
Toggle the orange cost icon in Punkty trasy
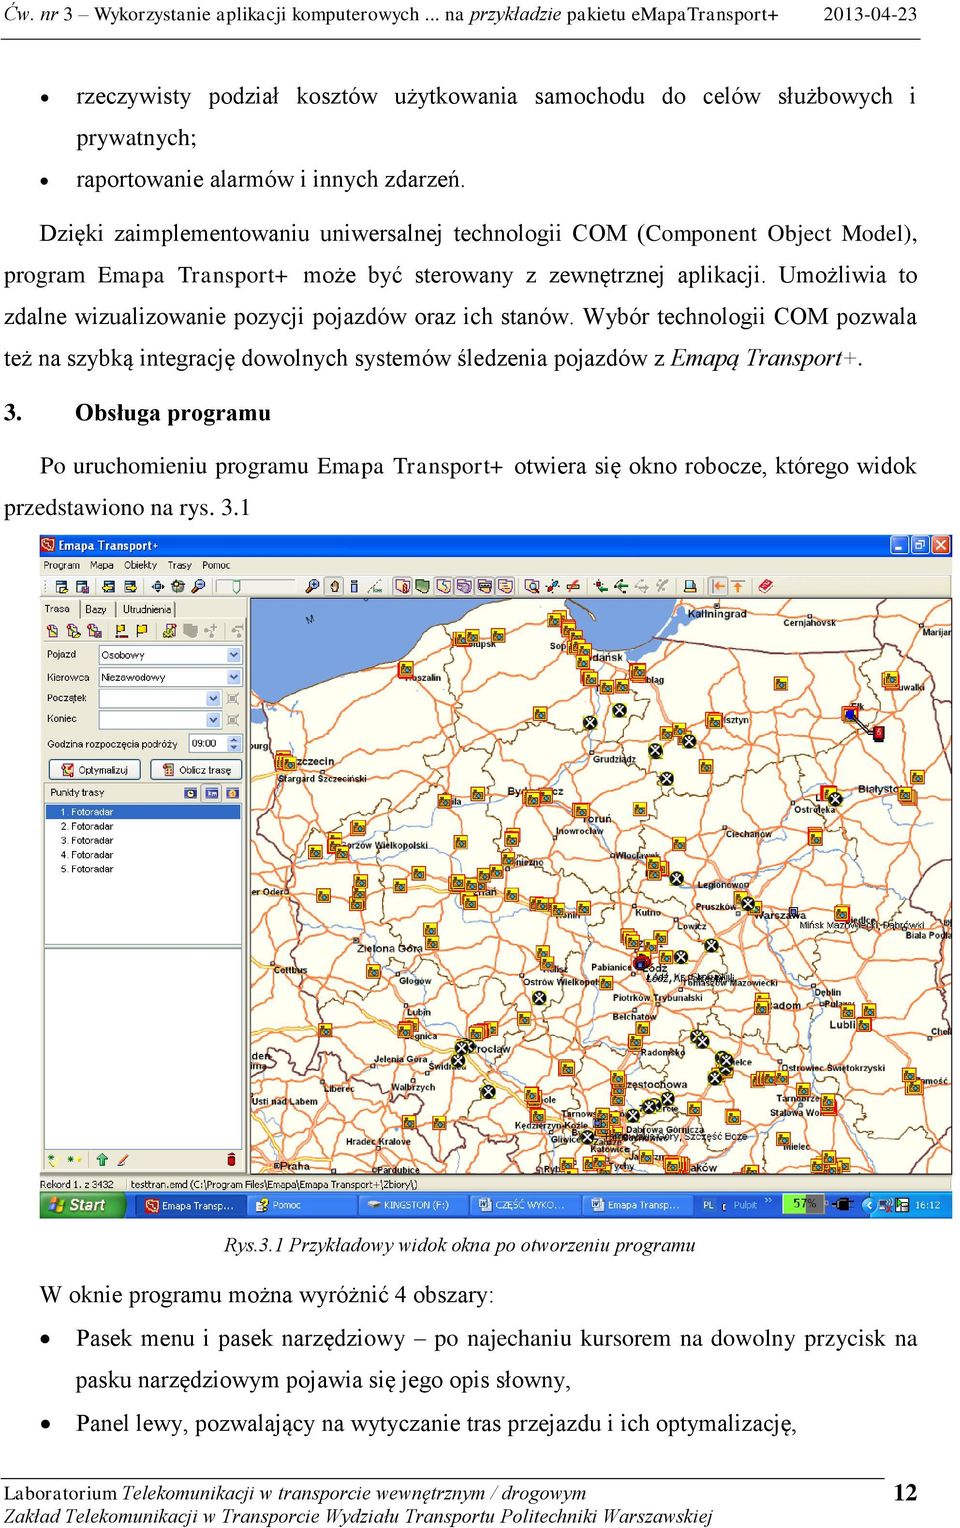pyautogui.click(x=232, y=793)
